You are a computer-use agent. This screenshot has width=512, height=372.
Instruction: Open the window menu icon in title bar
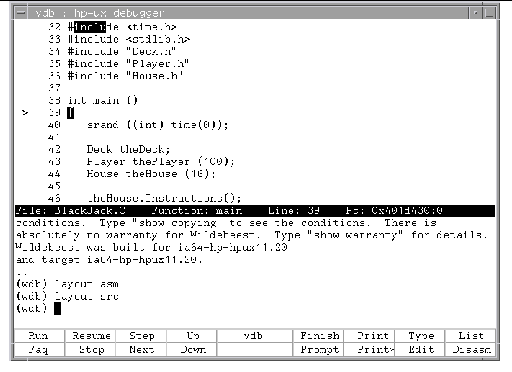pos(21,13)
